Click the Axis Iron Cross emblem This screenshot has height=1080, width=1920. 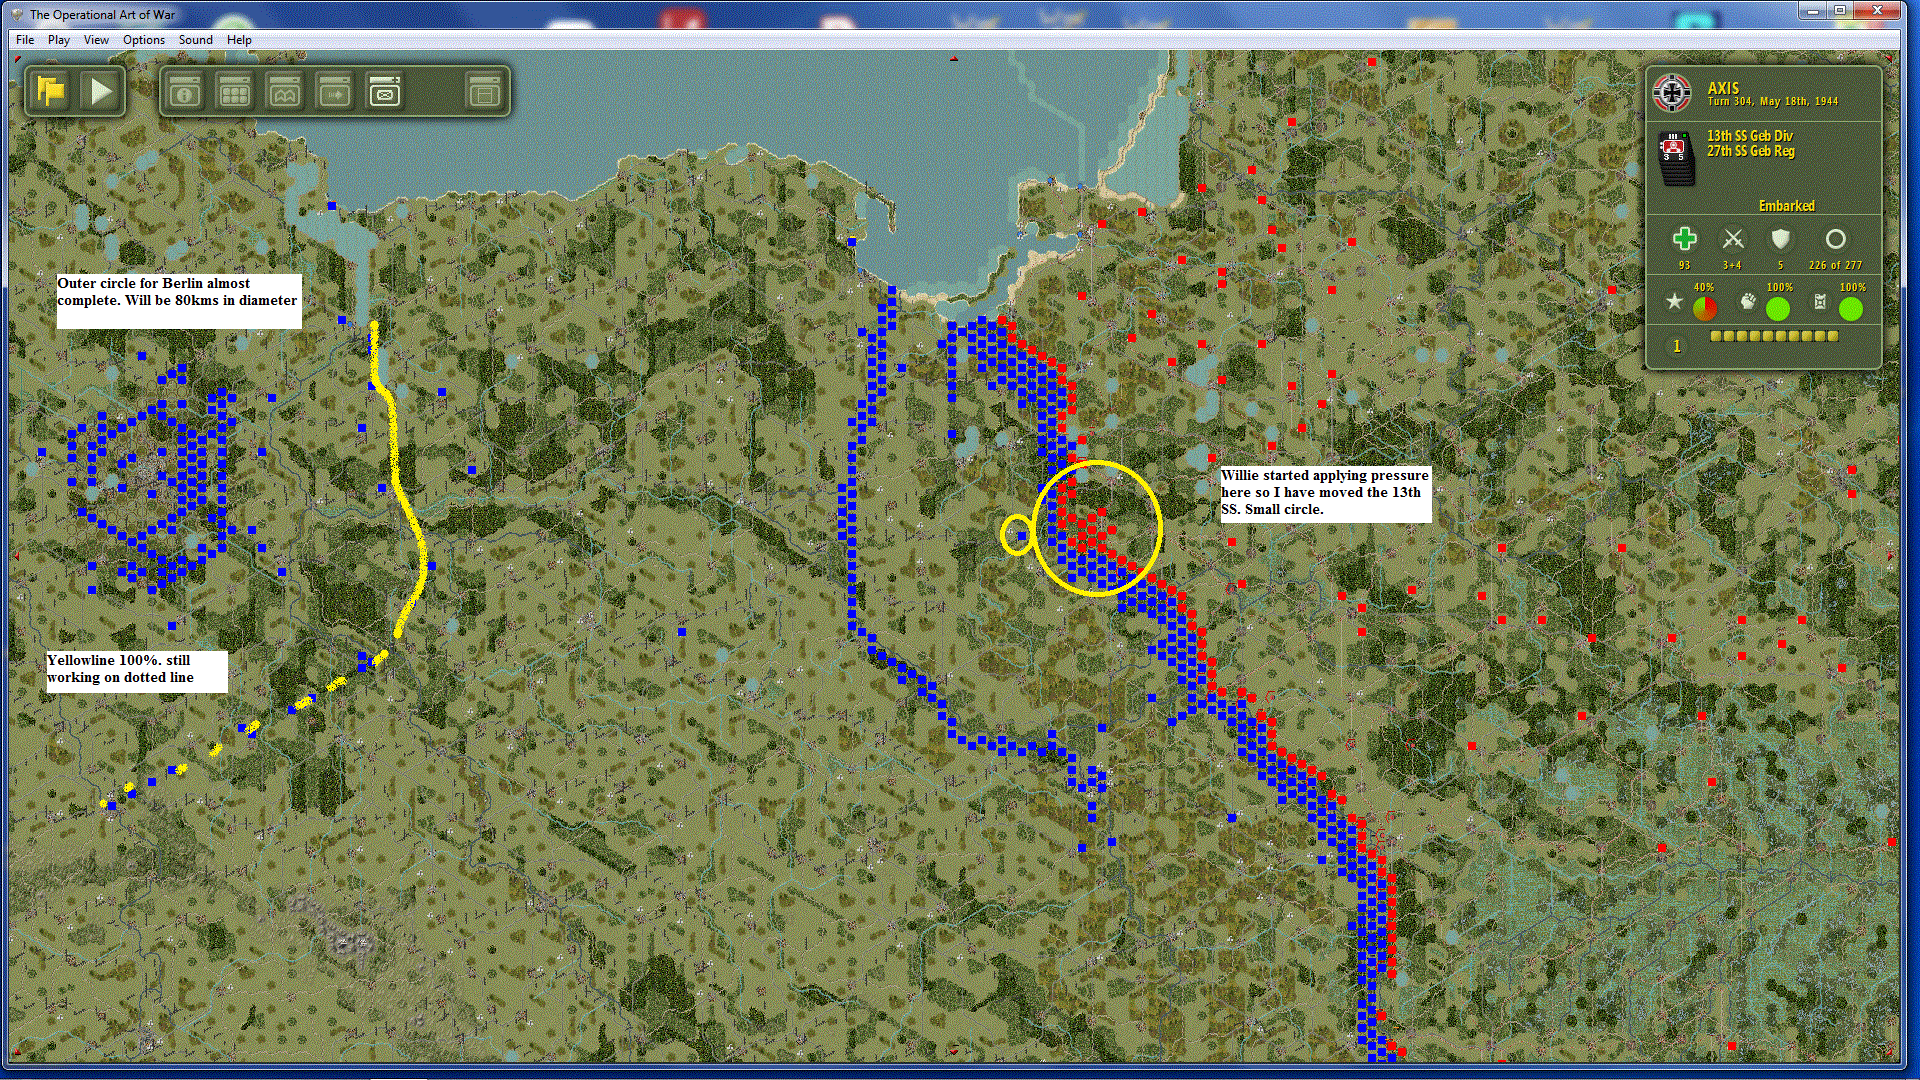click(1672, 93)
